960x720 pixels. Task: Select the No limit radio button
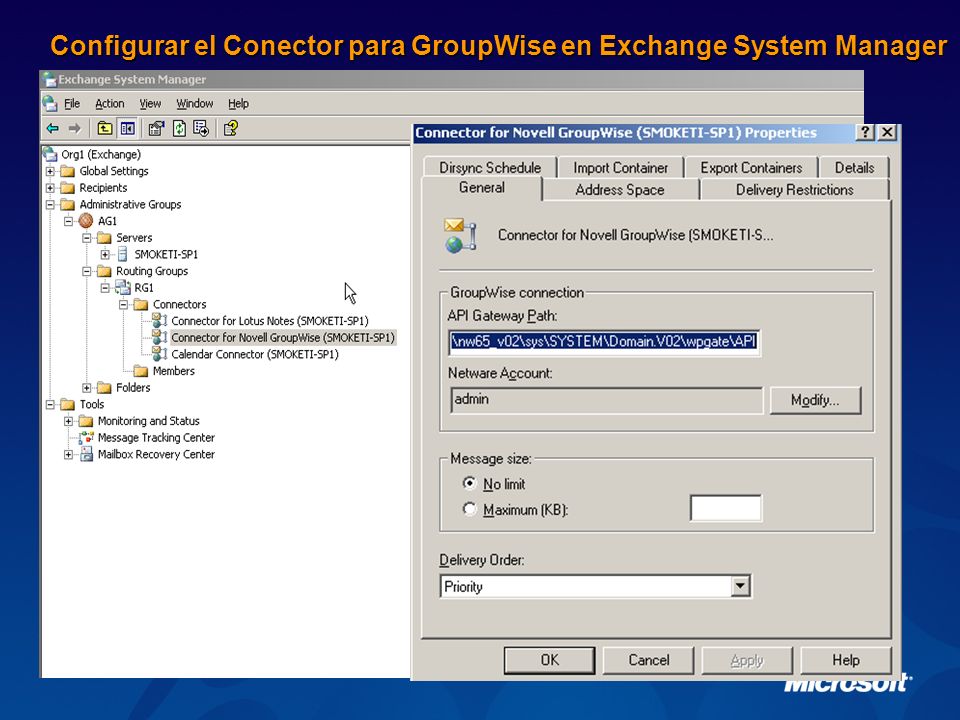[470, 483]
